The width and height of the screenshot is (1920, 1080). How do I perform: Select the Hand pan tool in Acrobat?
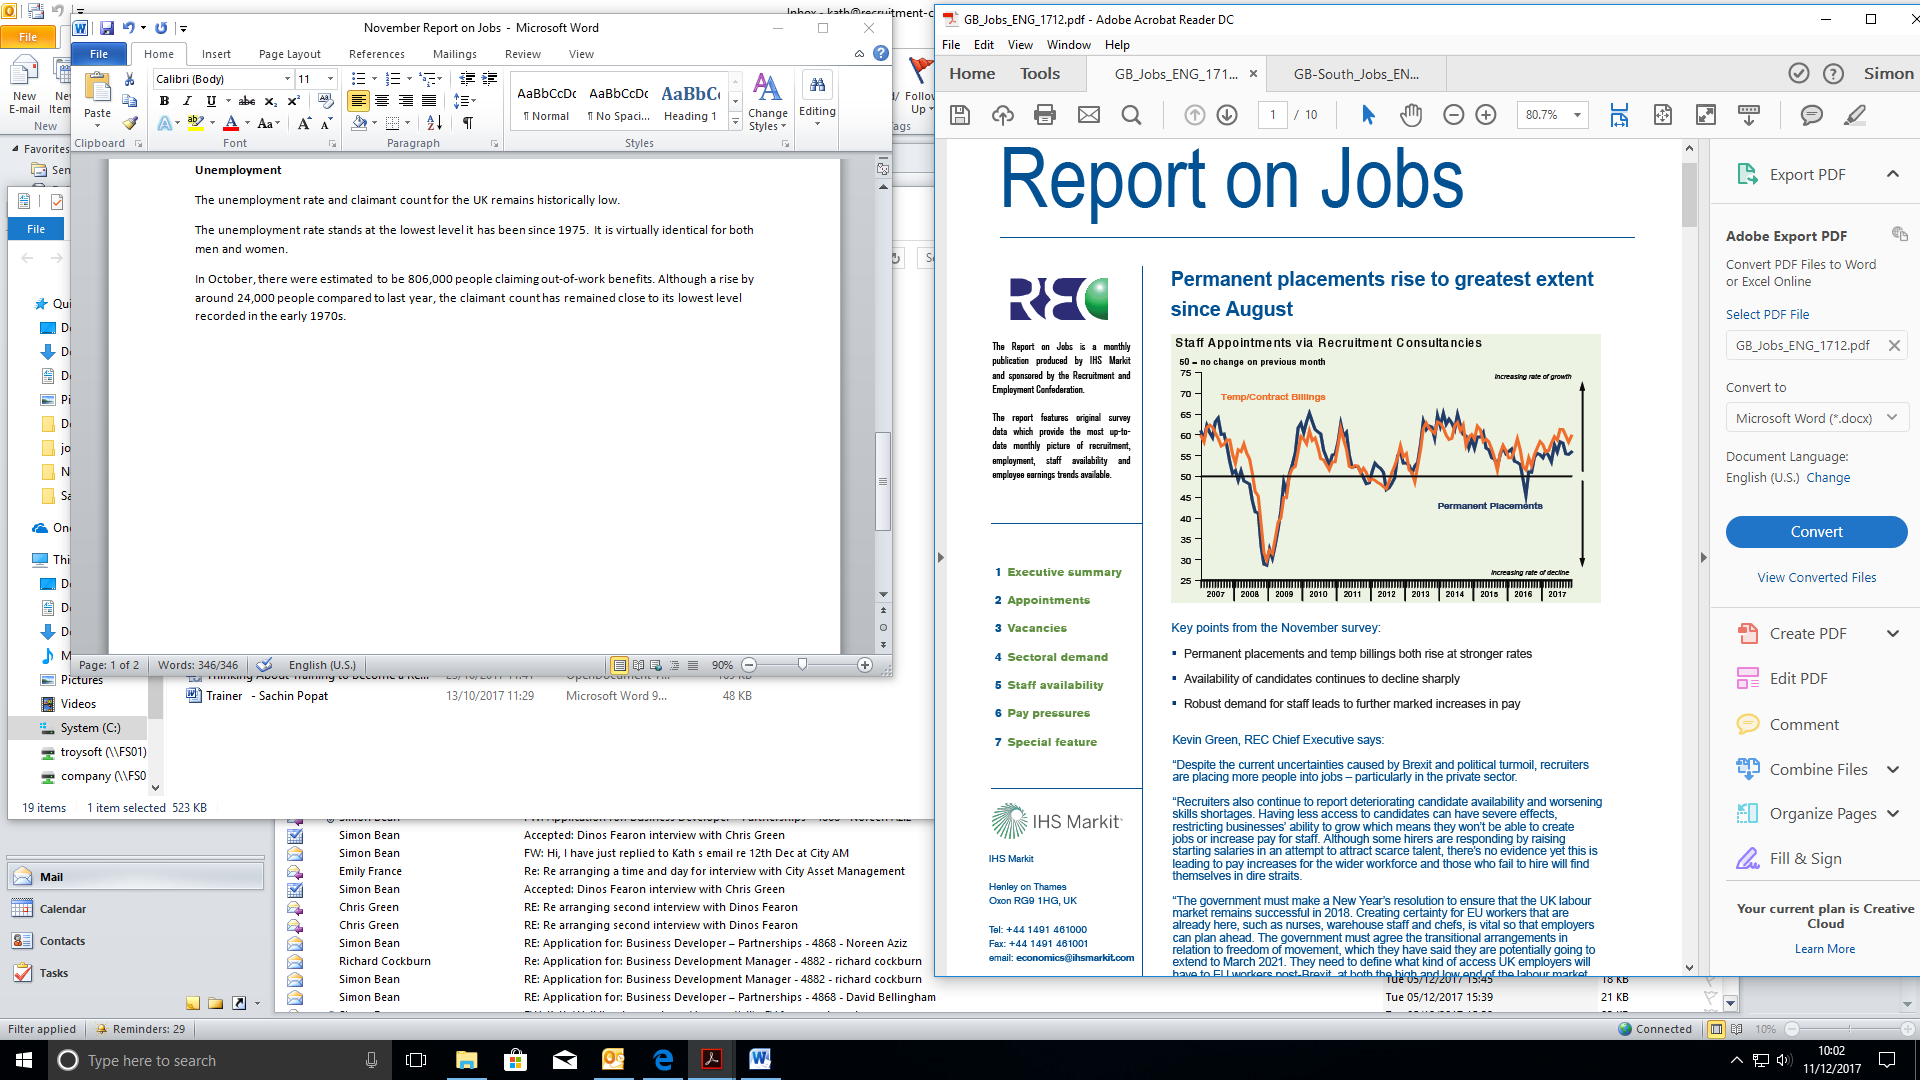pos(1410,115)
